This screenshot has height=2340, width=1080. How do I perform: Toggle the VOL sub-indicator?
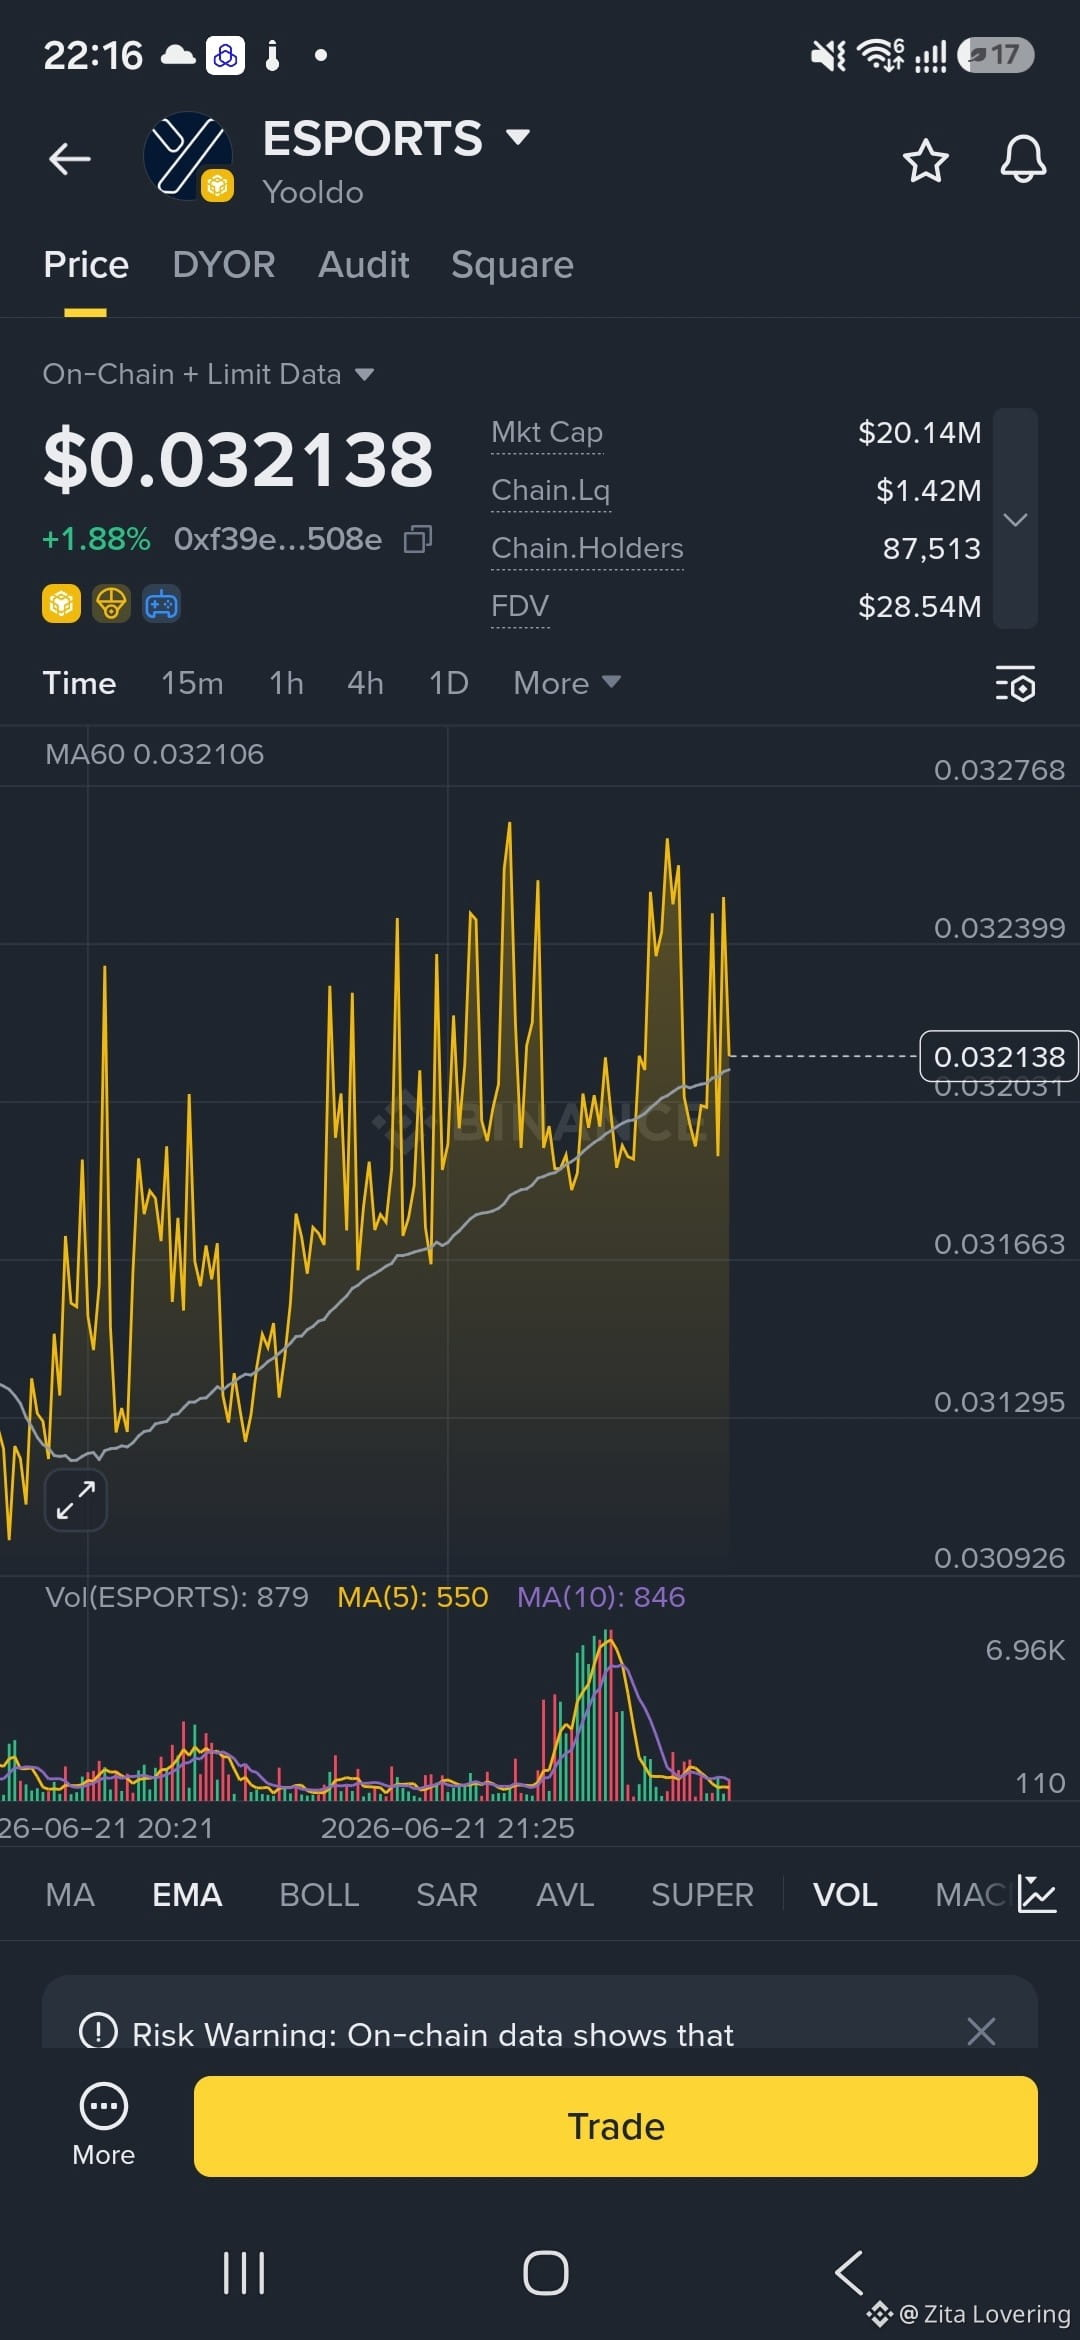tap(845, 1895)
